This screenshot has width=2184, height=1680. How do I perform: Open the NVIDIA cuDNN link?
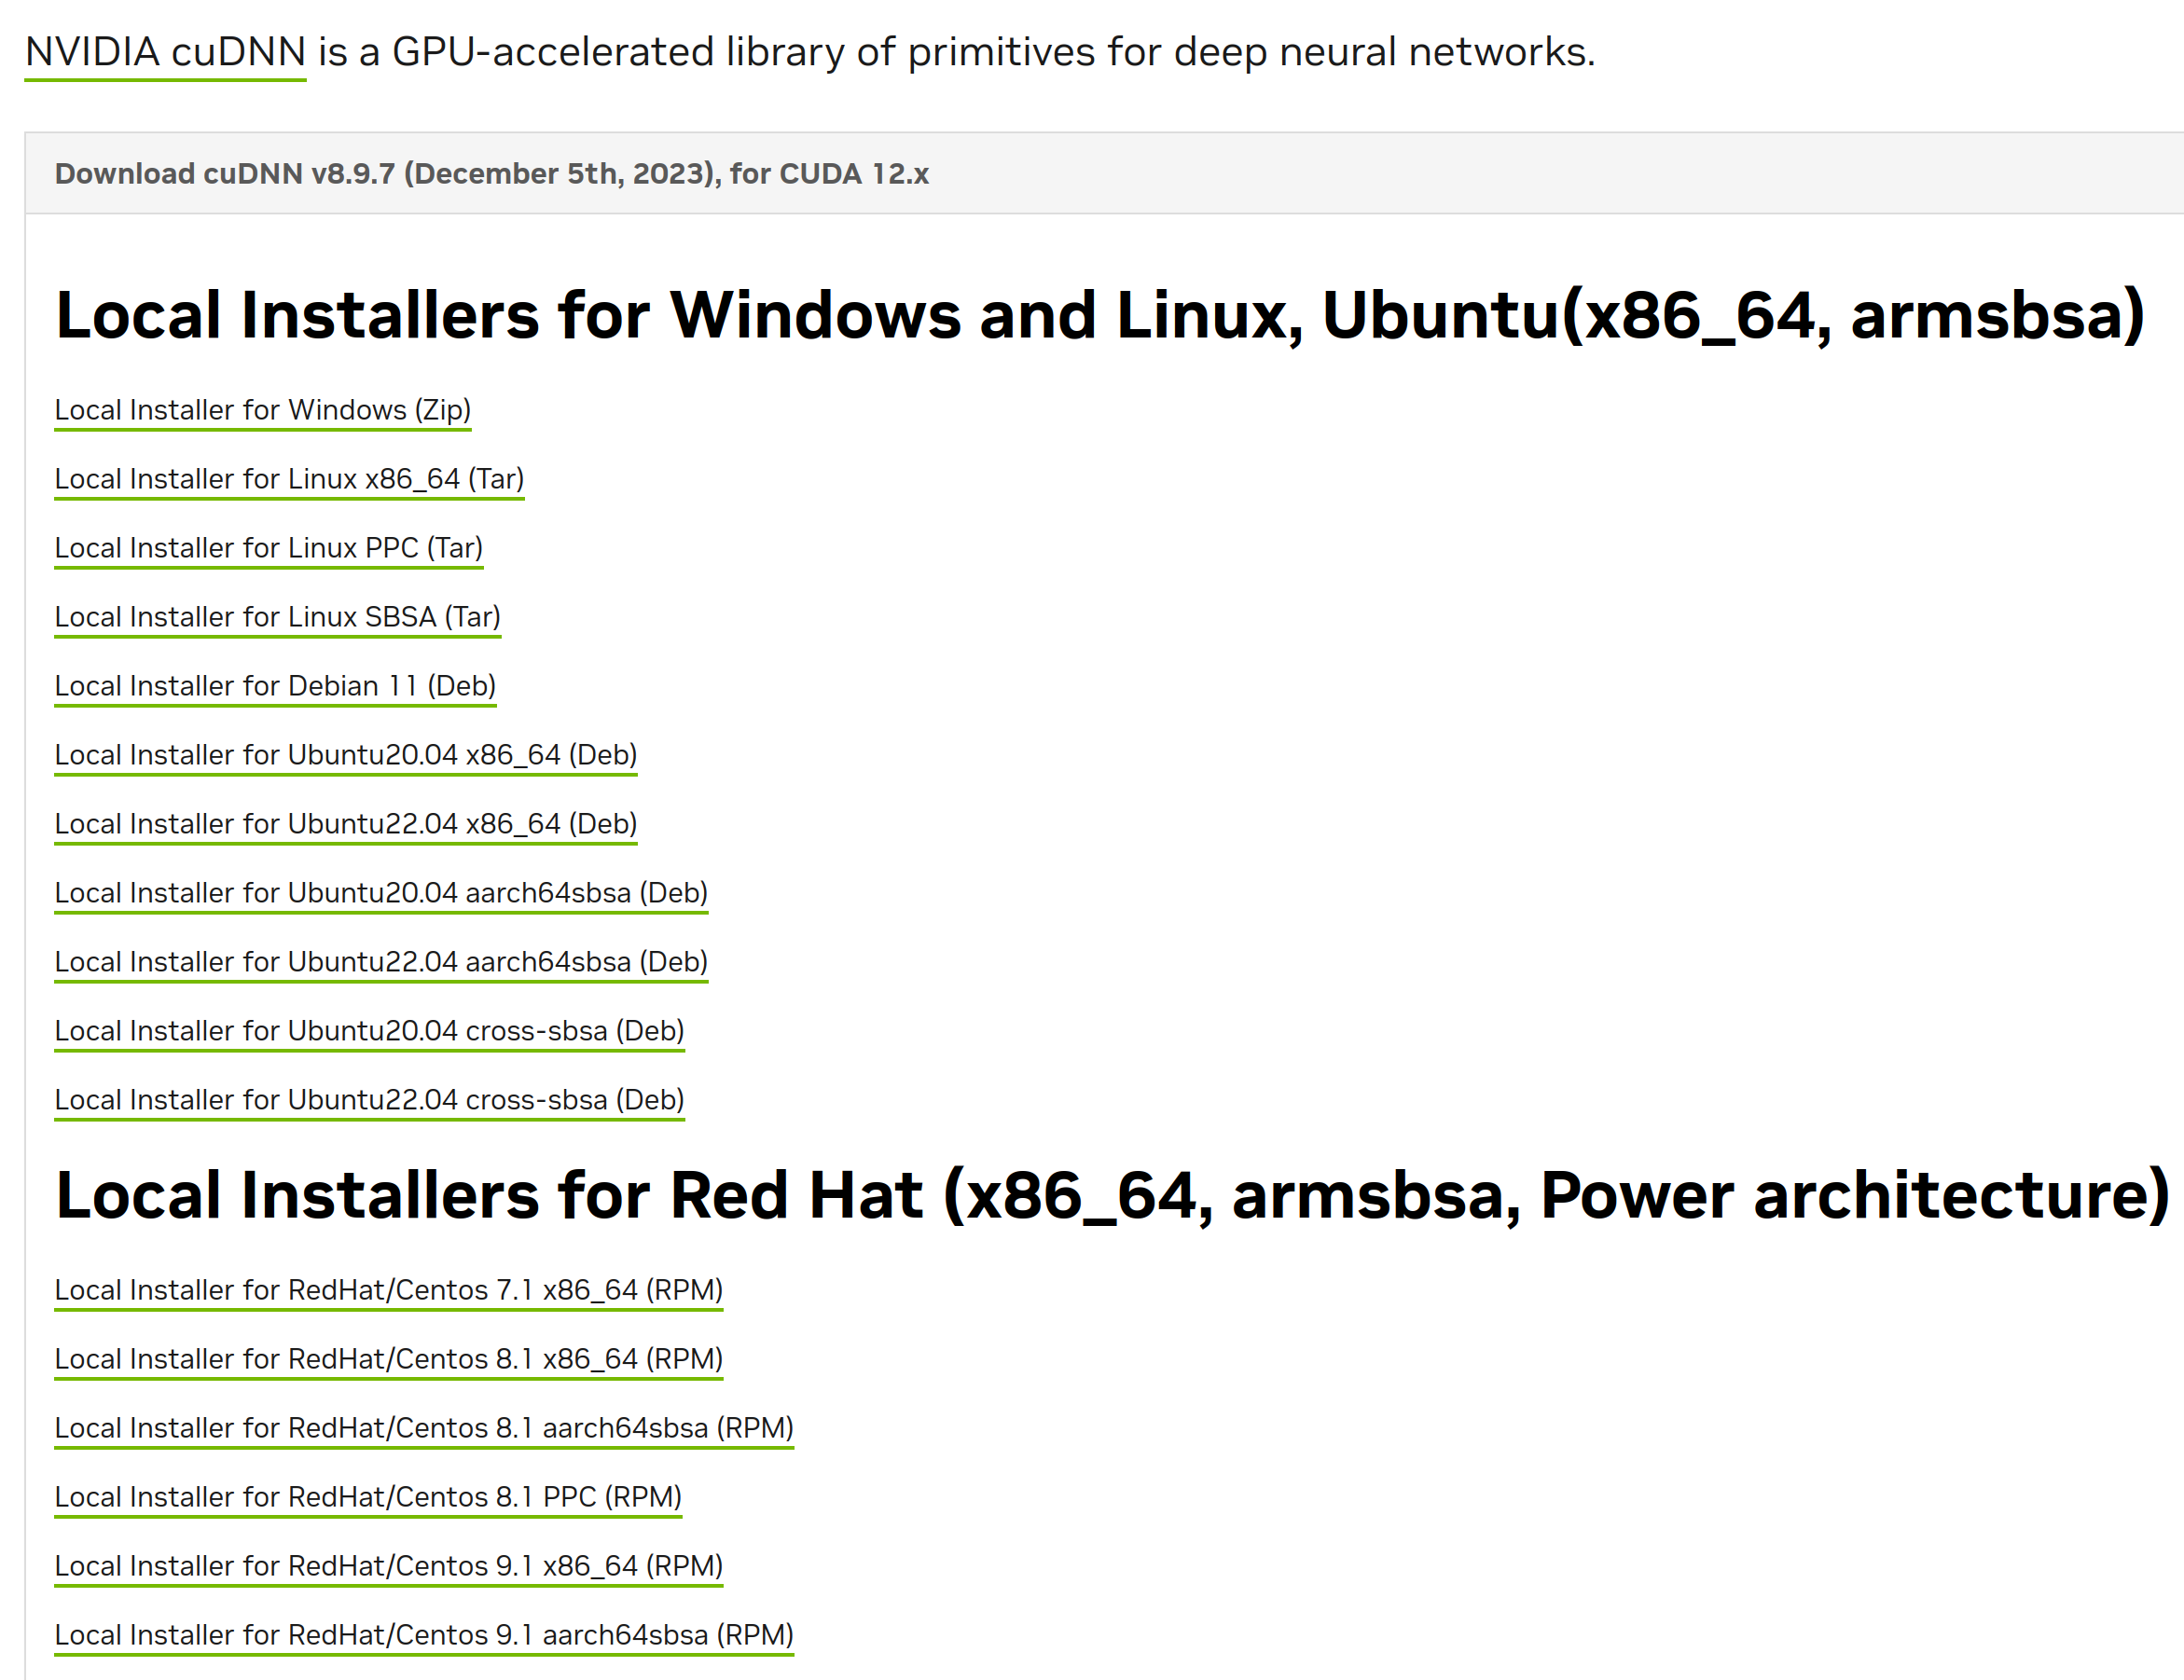coord(165,52)
